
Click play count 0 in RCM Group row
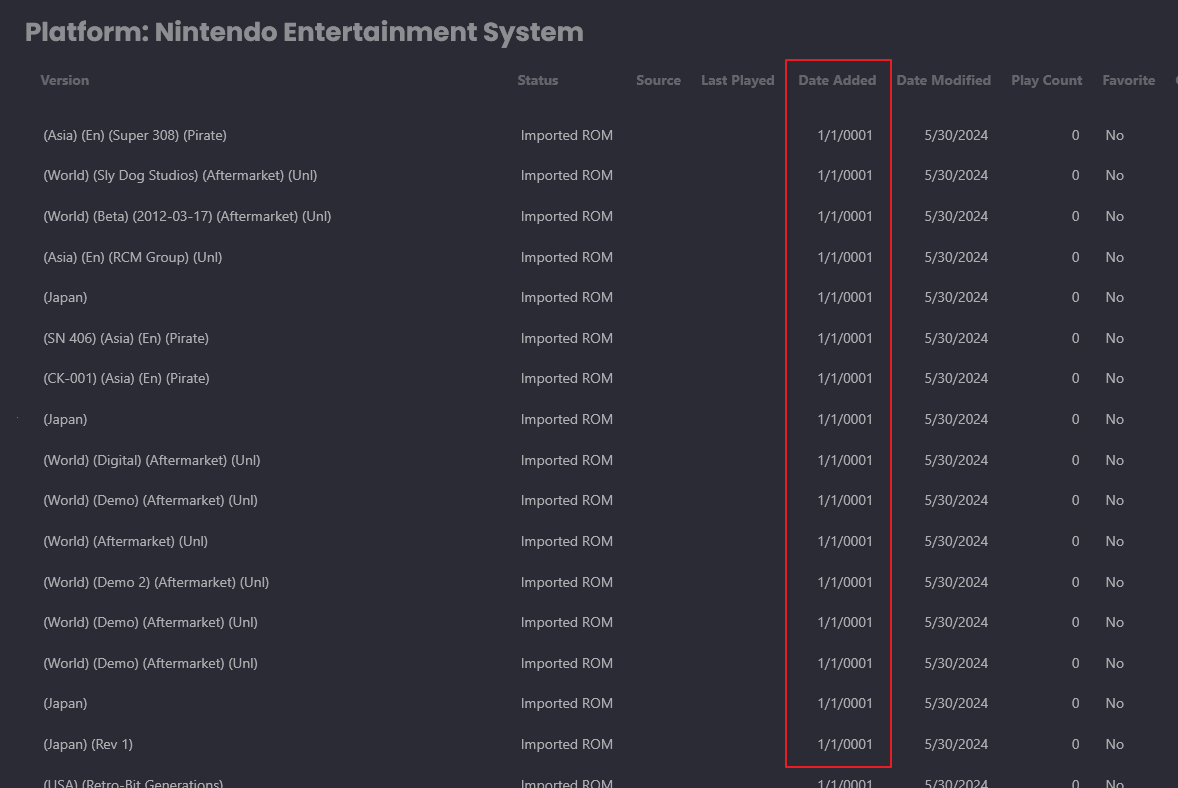click(1075, 257)
